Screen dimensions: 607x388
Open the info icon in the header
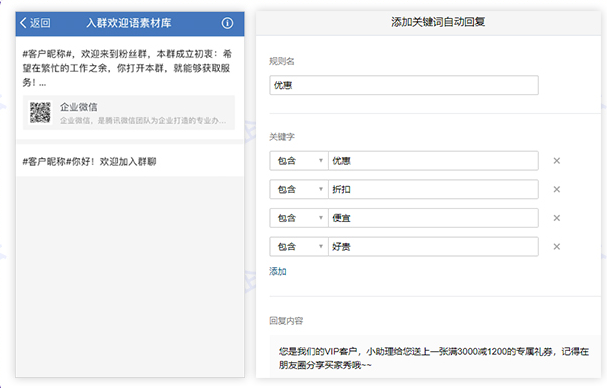227,23
